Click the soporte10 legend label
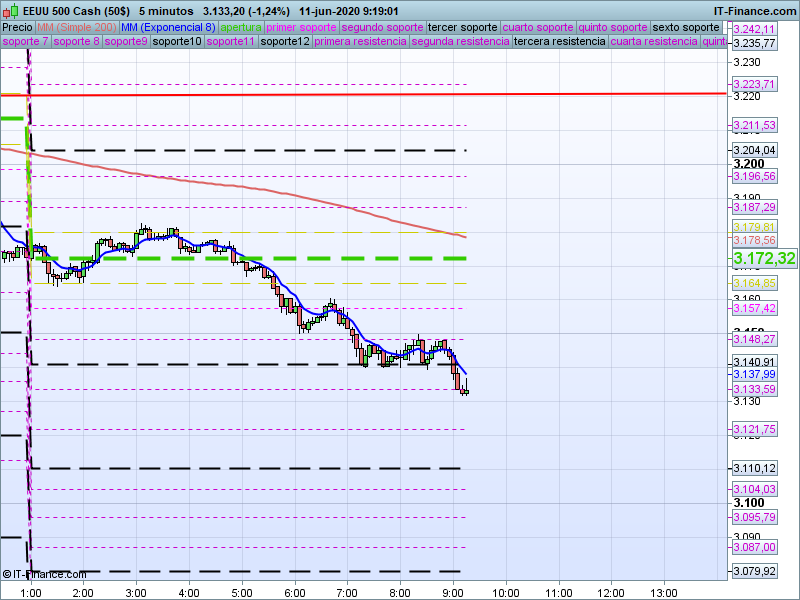The image size is (800, 600). (x=178, y=42)
